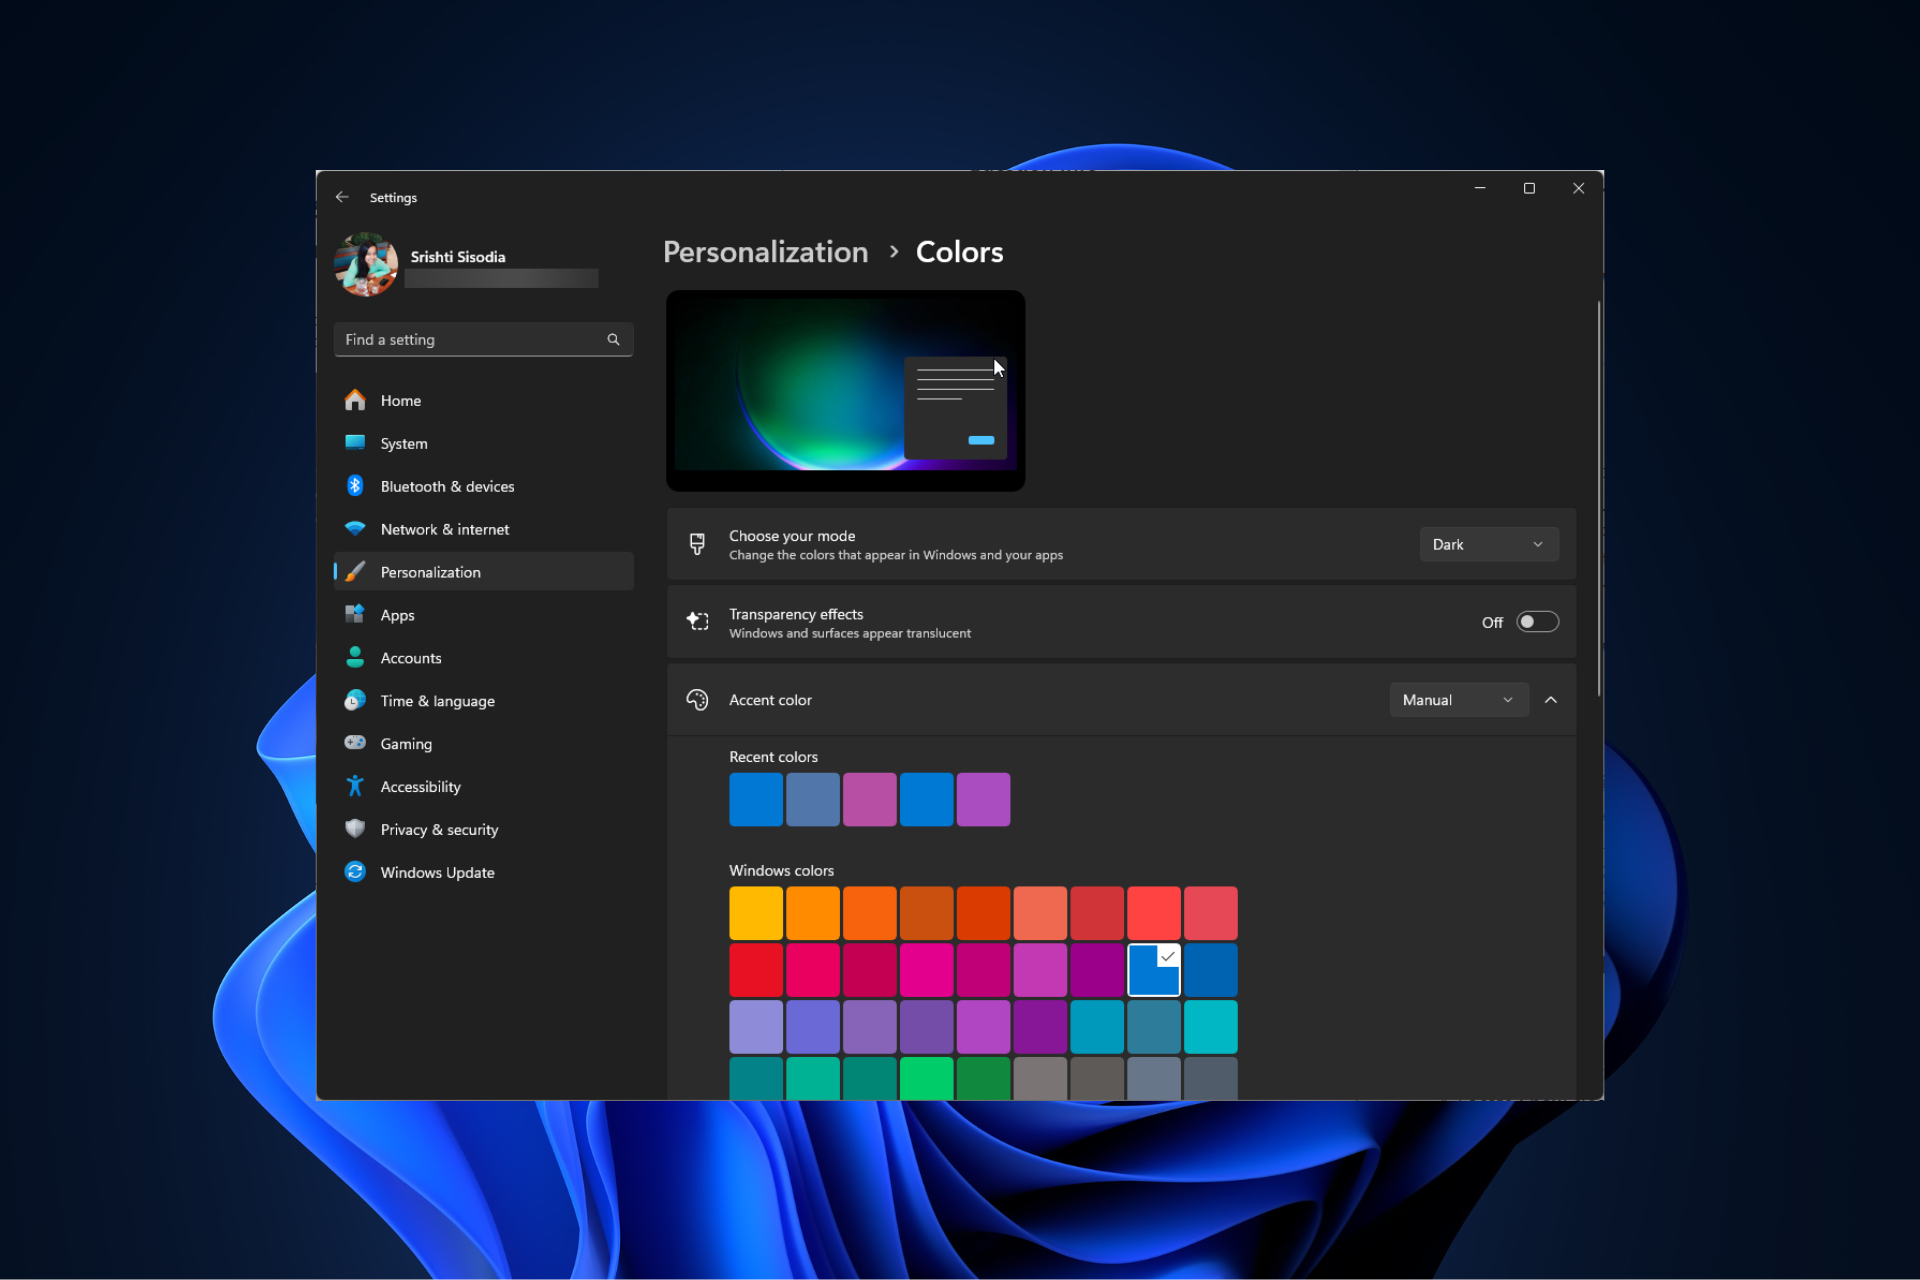
Task: Click Find a setting search field
Action: (480, 339)
